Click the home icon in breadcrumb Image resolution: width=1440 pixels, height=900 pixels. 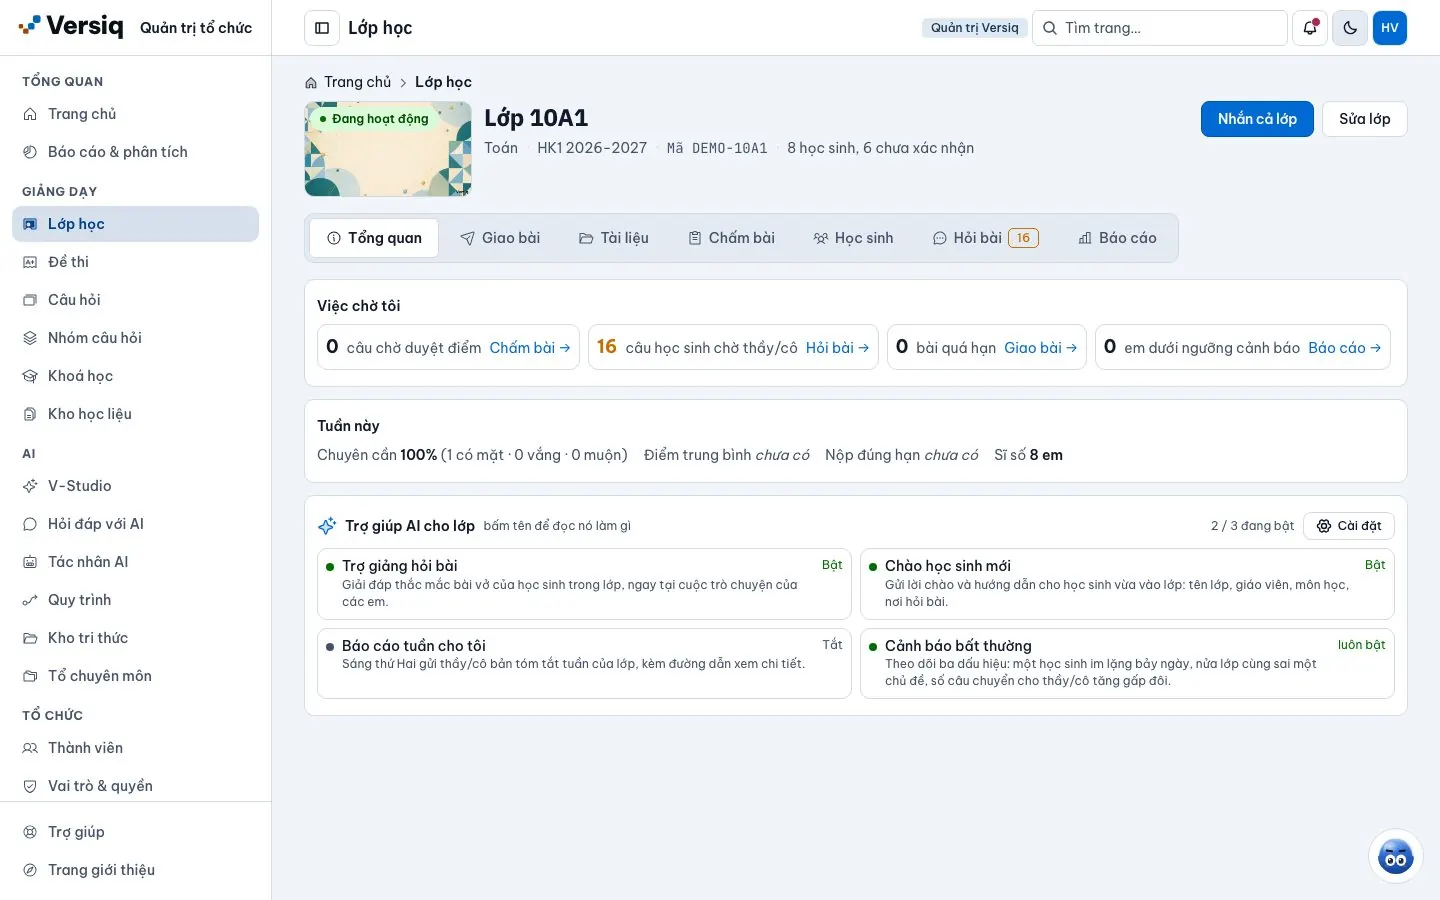pyautogui.click(x=311, y=83)
